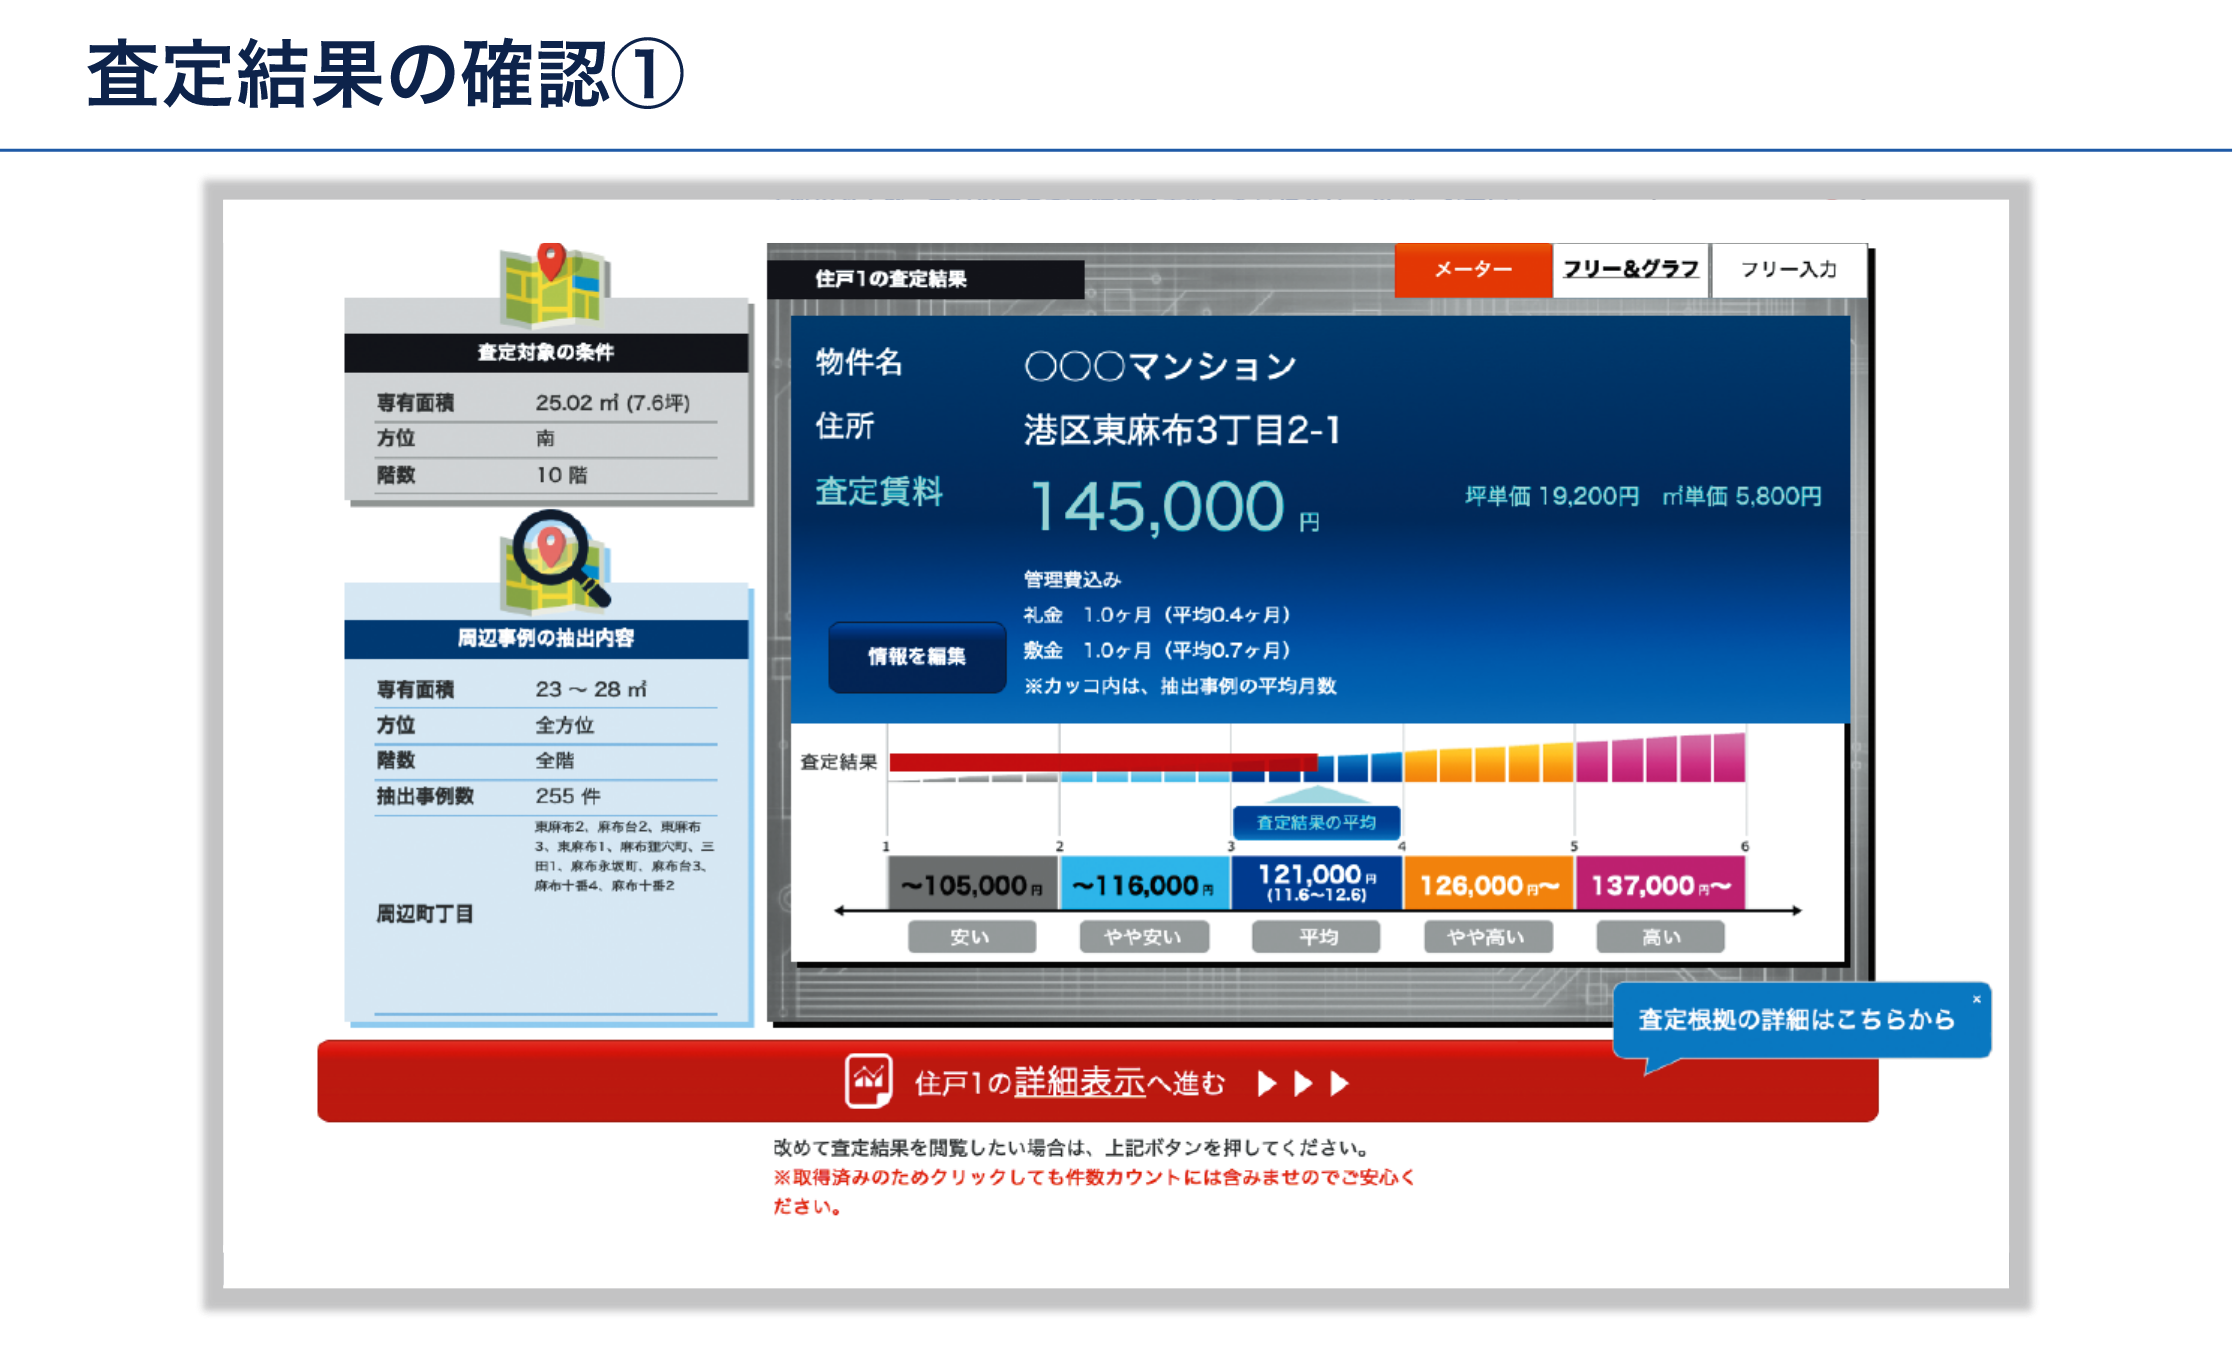Image resolution: width=2233 pixels, height=1364 pixels.
Task: Click the chart icon on red button
Action: click(868, 1081)
